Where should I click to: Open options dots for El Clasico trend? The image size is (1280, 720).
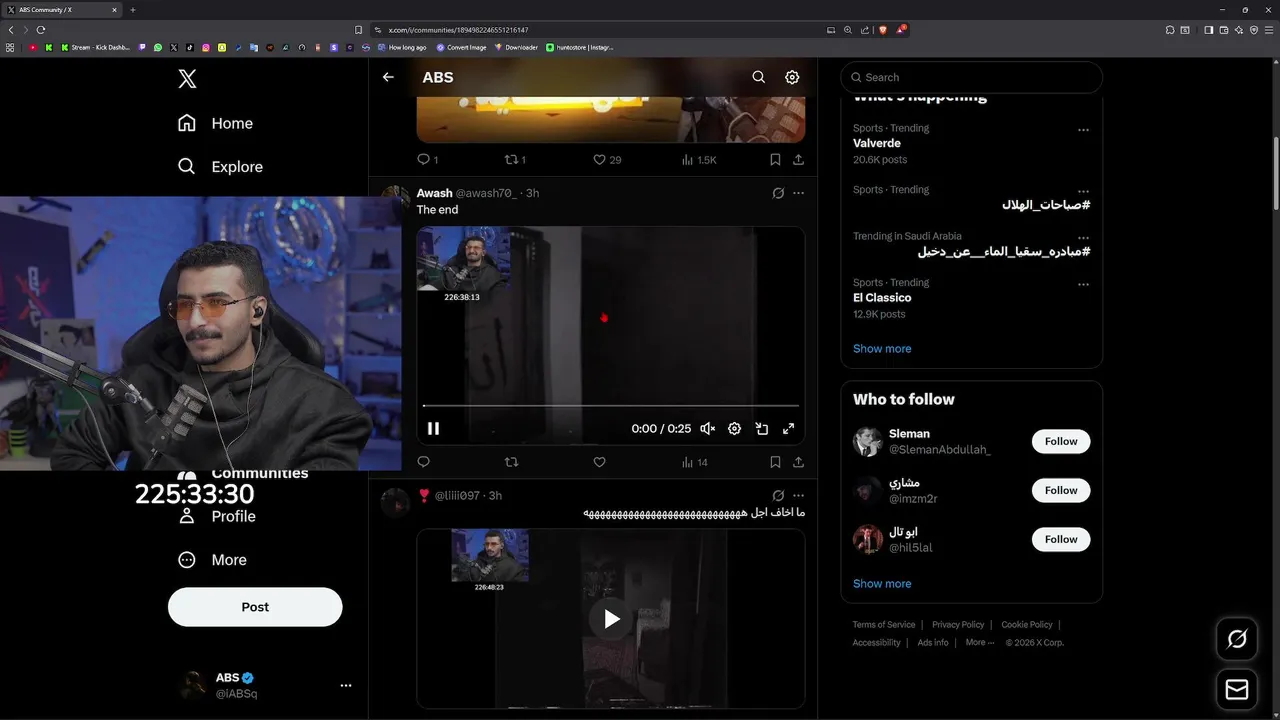coord(1083,284)
